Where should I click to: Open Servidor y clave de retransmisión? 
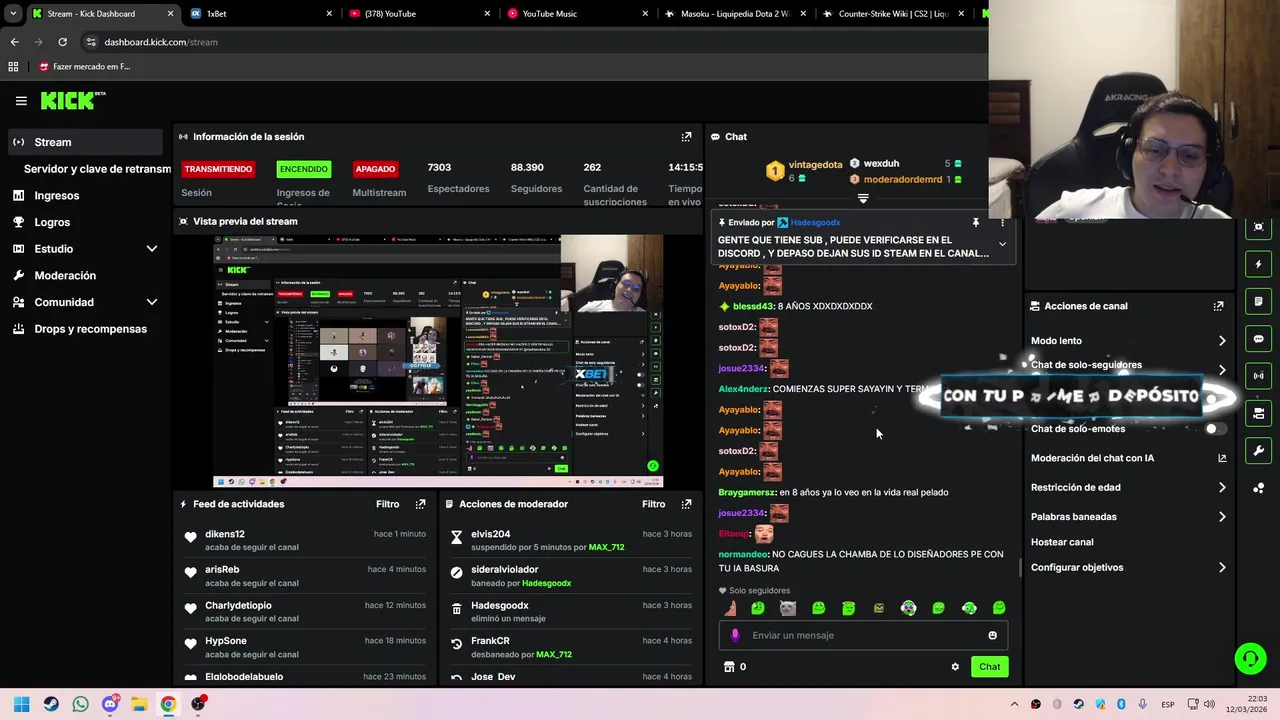(x=97, y=169)
